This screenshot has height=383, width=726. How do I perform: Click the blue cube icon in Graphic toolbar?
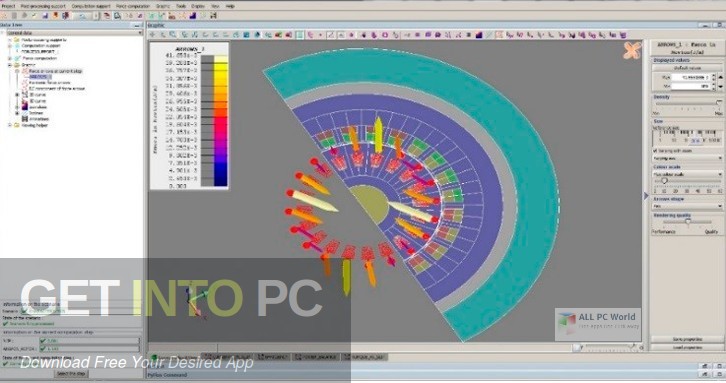tap(246, 35)
